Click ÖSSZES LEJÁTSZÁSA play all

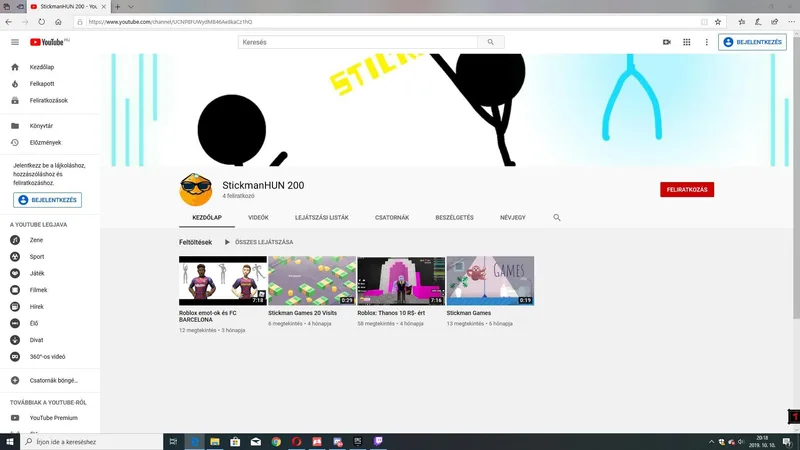259,242
